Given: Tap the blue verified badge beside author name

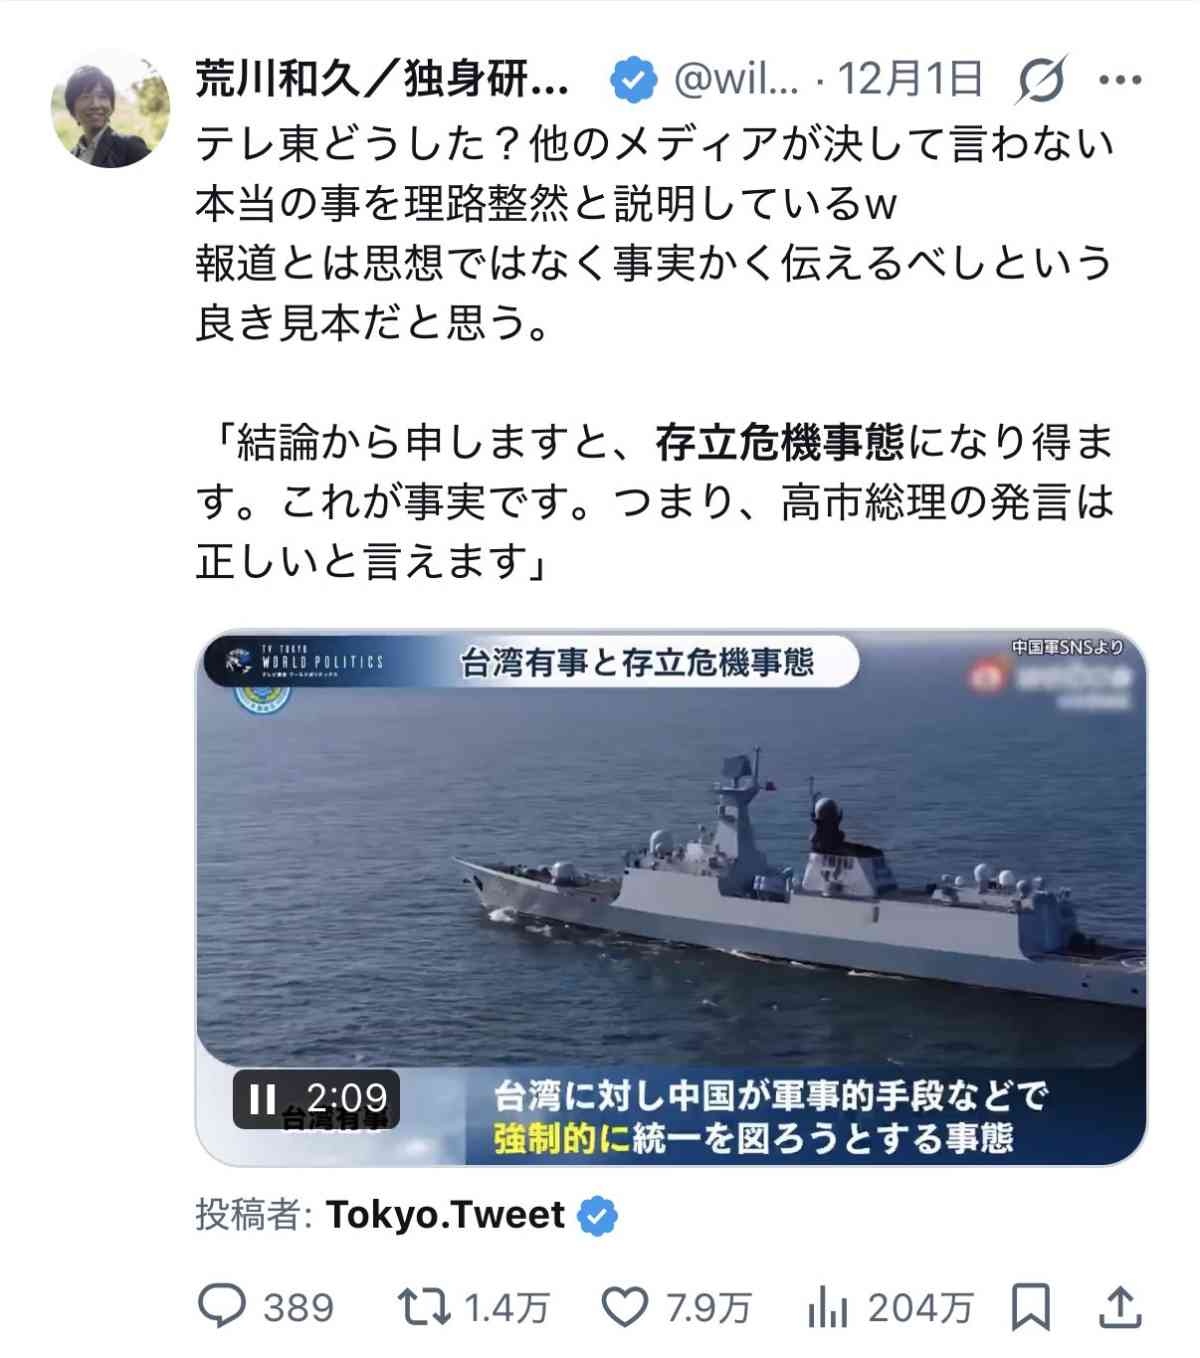Looking at the screenshot, I should coord(632,79).
